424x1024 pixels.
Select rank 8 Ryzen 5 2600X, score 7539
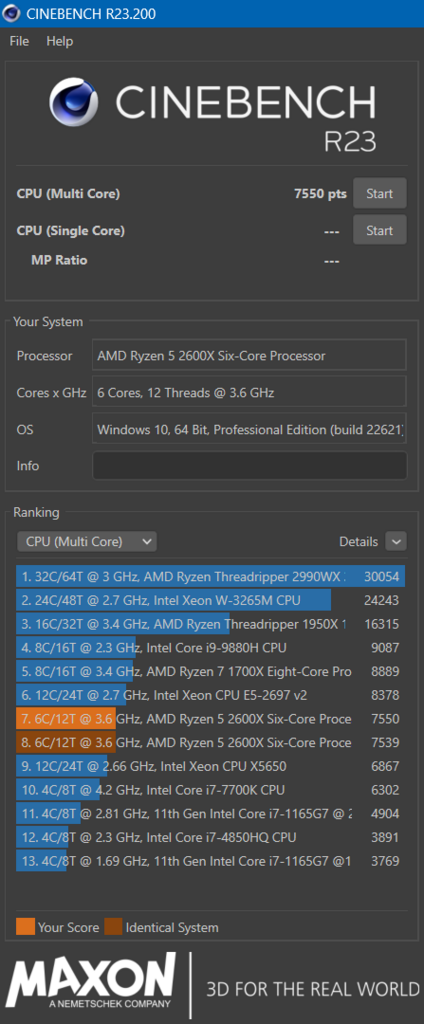click(210, 743)
